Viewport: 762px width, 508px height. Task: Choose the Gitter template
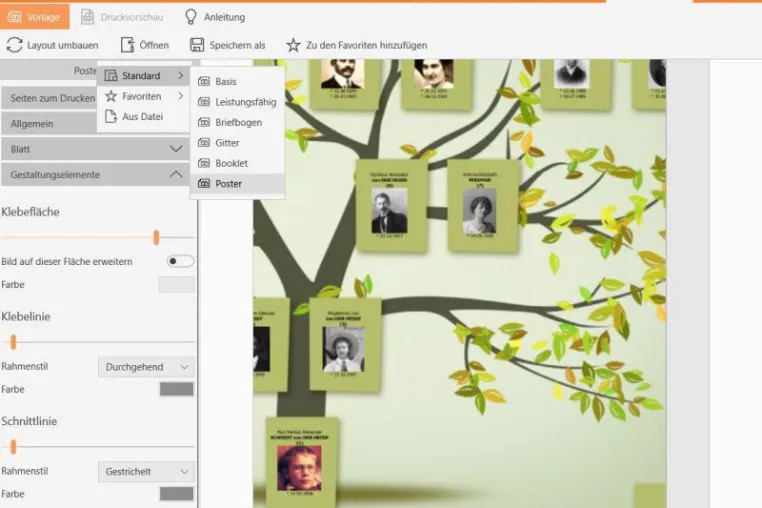coord(237,143)
